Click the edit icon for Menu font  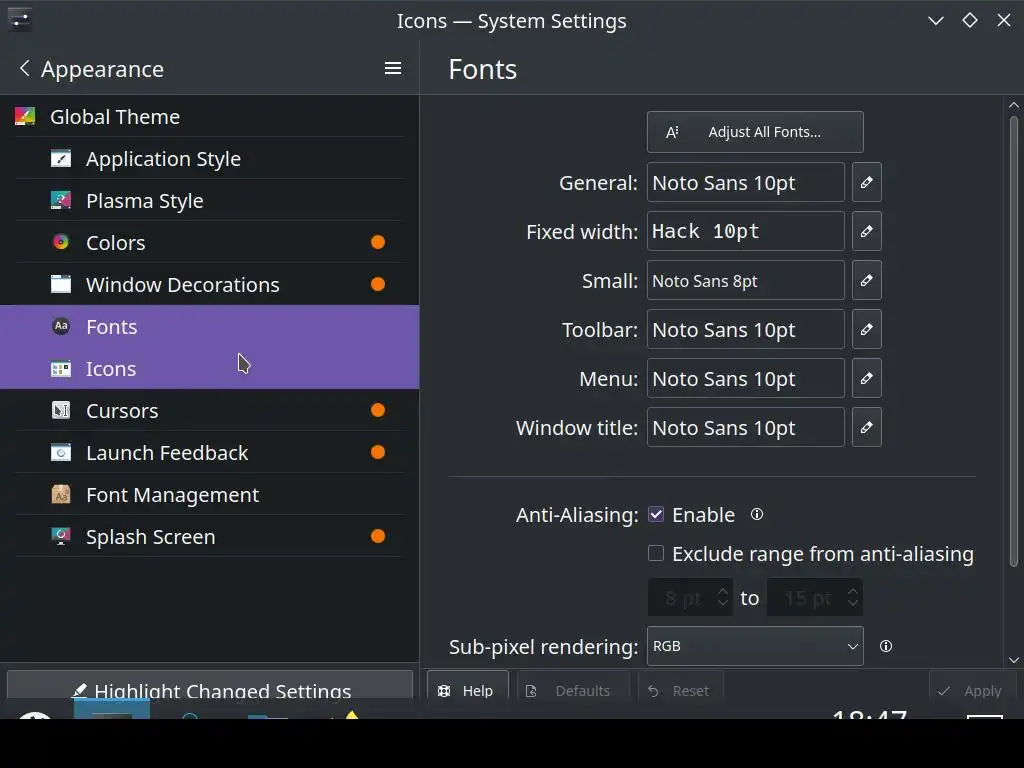click(866, 379)
